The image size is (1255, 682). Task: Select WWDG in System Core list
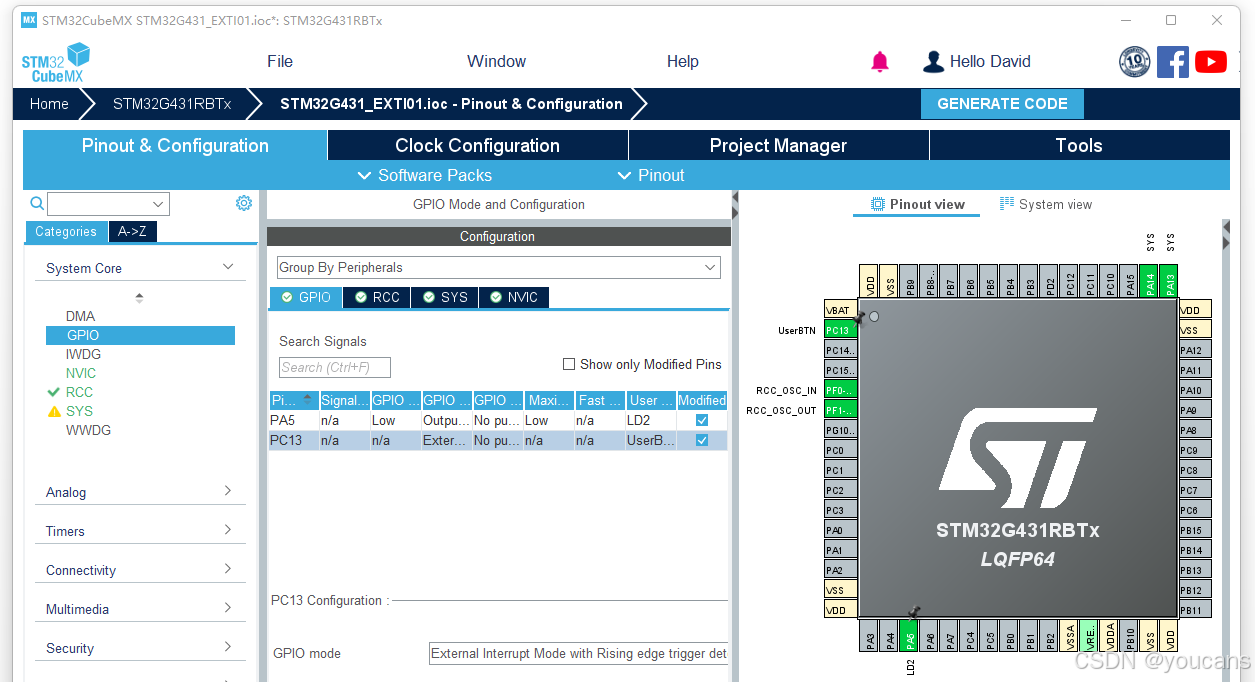[88, 430]
